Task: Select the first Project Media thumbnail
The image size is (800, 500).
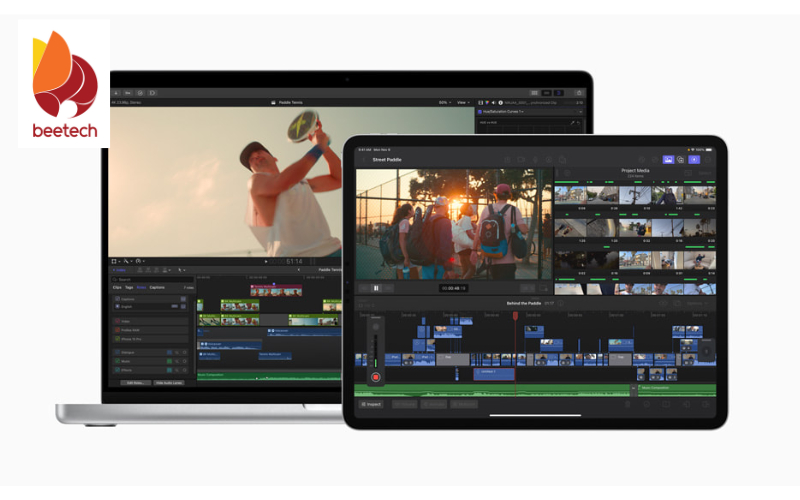Action: [x=570, y=194]
